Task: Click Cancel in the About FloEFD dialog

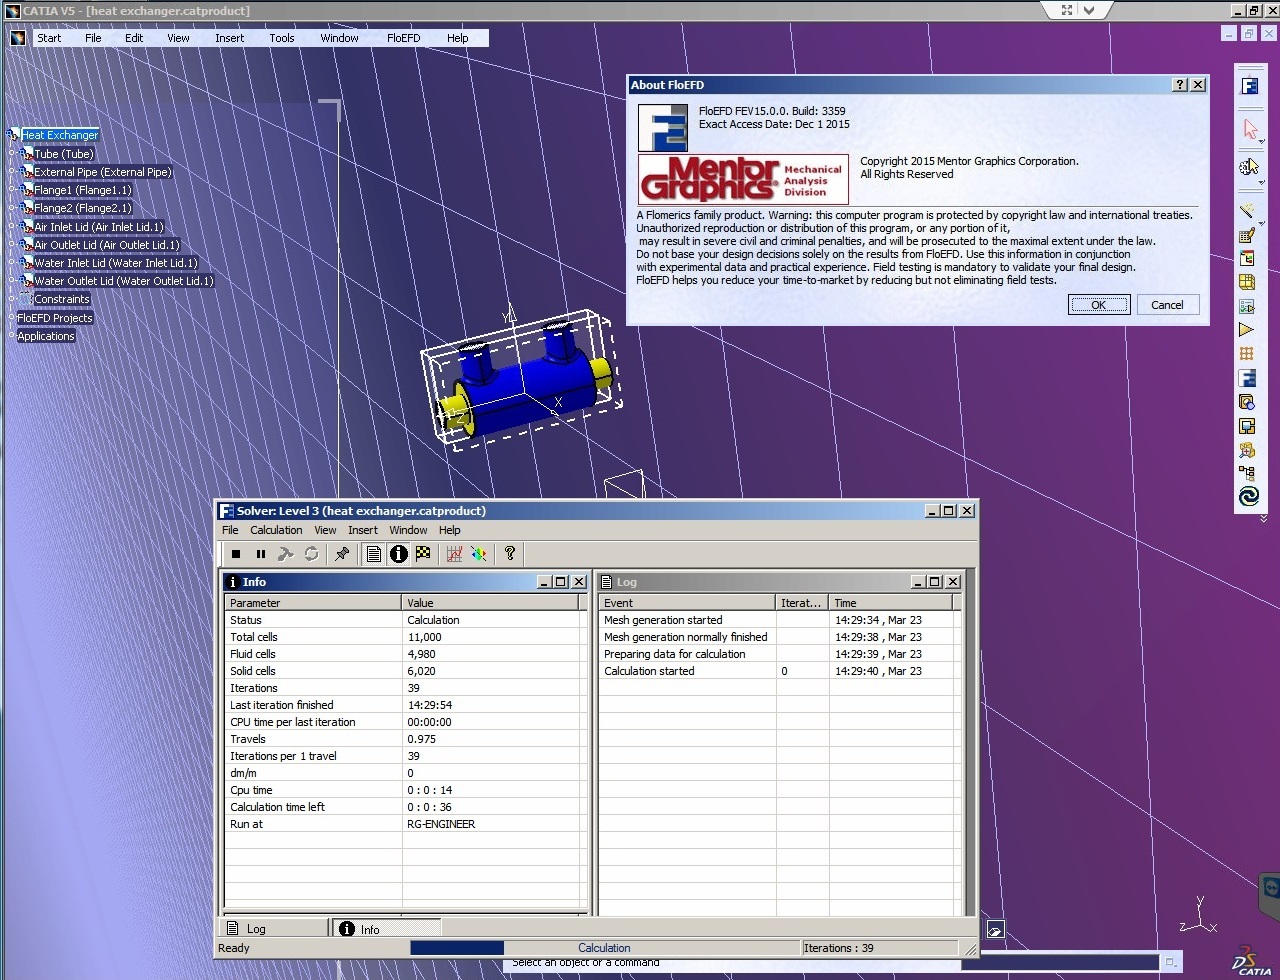Action: click(1167, 305)
